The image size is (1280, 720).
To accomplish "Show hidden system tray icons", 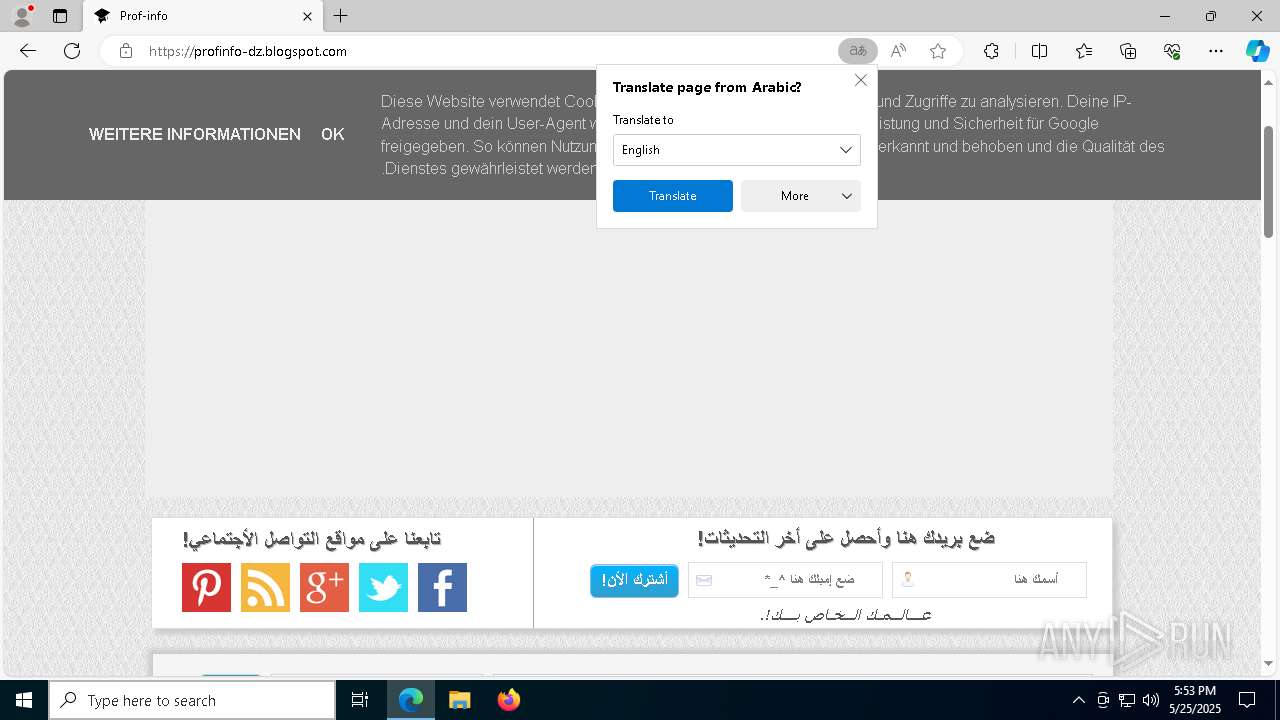I will point(1078,700).
